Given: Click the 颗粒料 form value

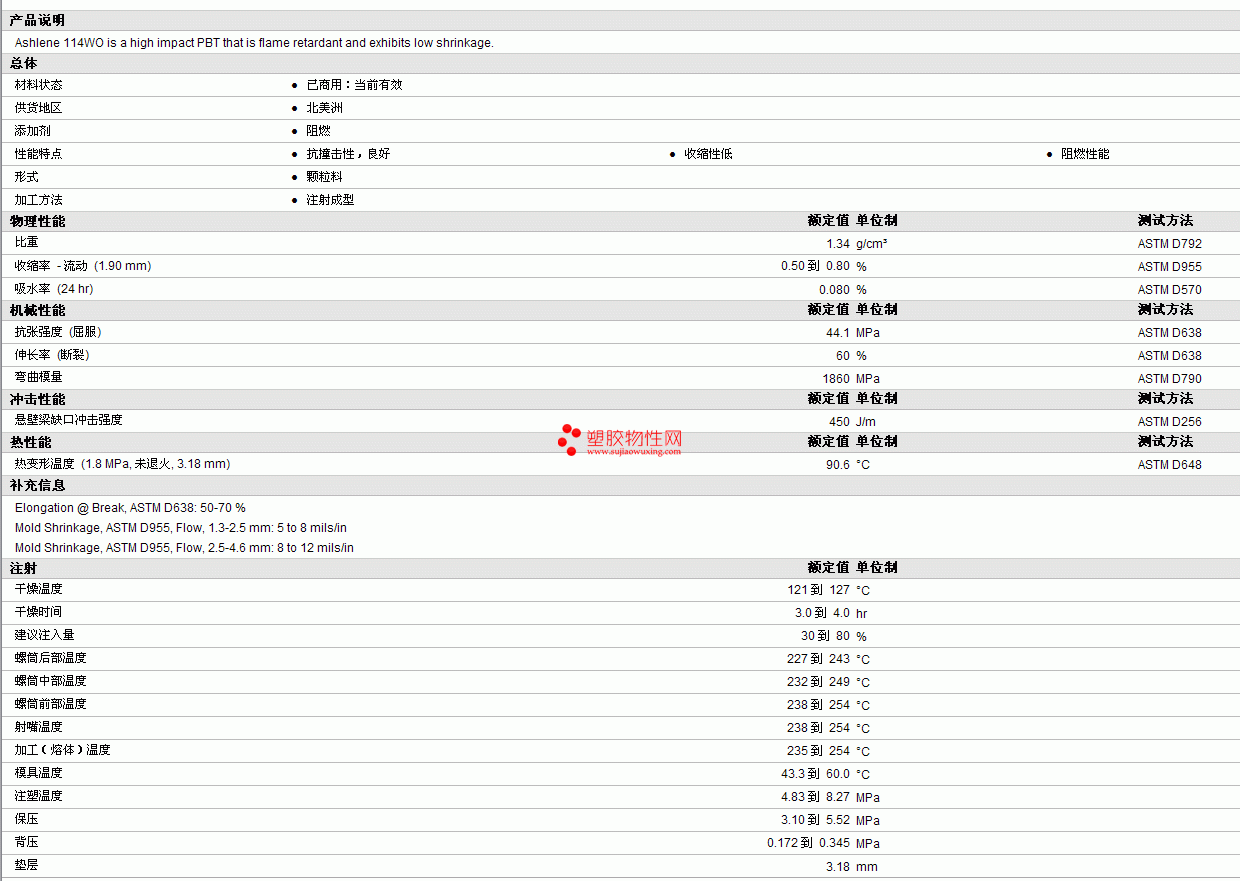Looking at the screenshot, I should pyautogui.click(x=324, y=177).
